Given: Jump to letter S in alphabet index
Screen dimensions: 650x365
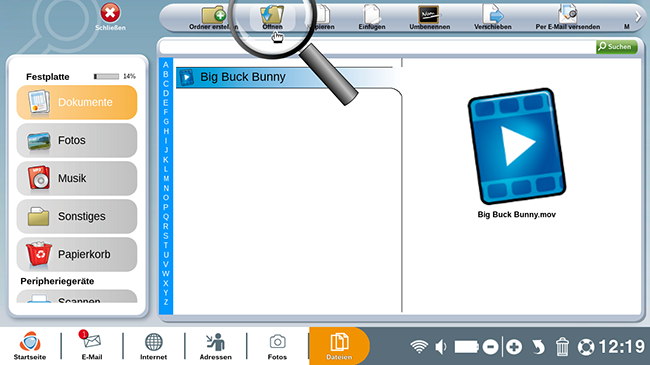Looking at the screenshot, I should point(166,236).
